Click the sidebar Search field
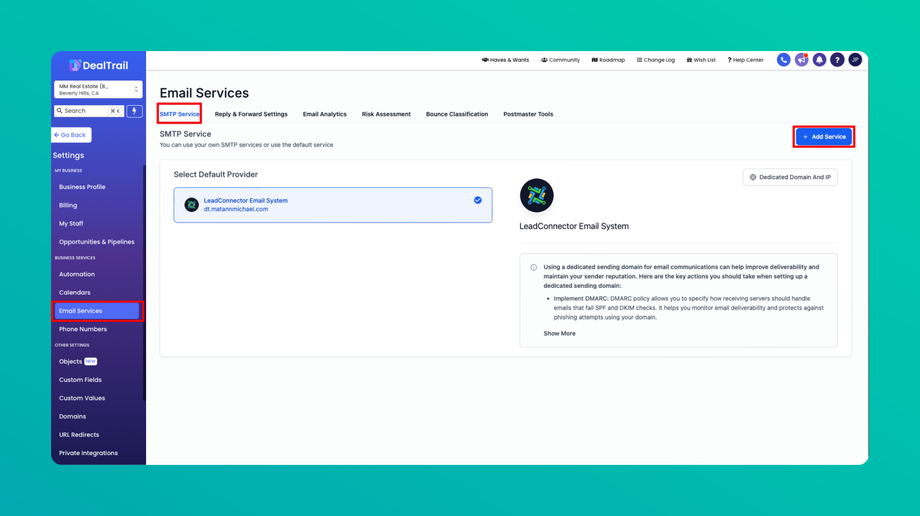This screenshot has height=516, width=920. [x=89, y=111]
